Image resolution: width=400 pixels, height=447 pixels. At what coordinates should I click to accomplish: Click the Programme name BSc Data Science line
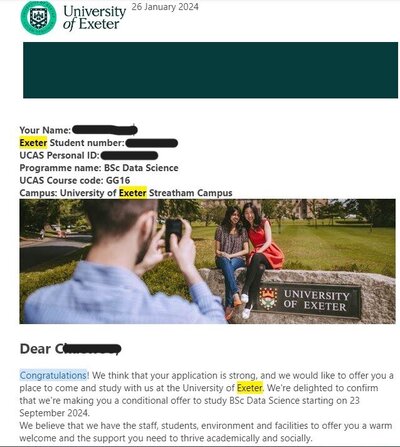tap(99, 168)
